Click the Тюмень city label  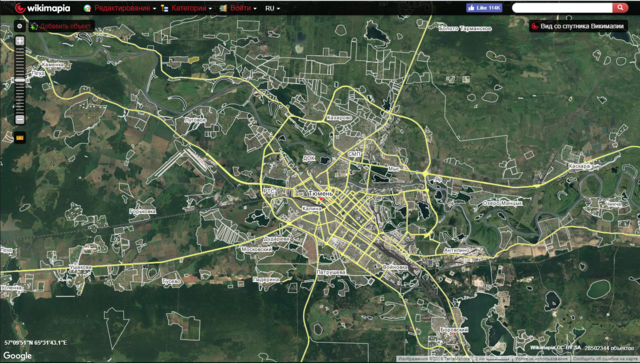point(321,193)
